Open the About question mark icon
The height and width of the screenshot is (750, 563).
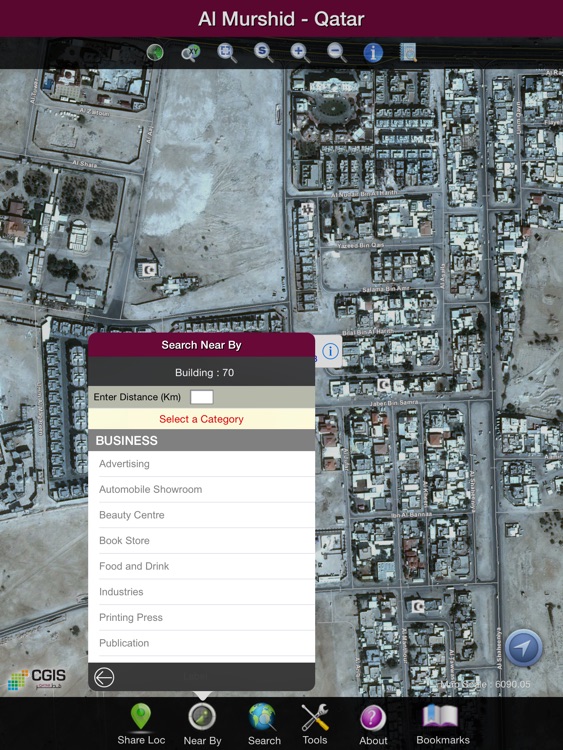pos(373,718)
